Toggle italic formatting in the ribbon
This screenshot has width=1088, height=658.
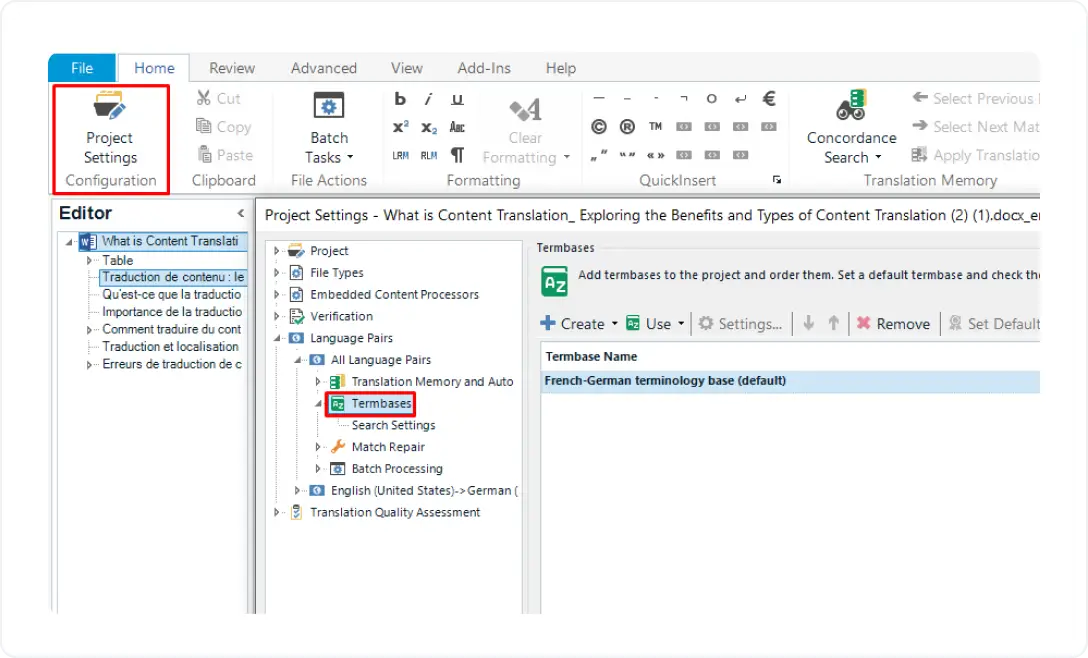(x=427, y=100)
